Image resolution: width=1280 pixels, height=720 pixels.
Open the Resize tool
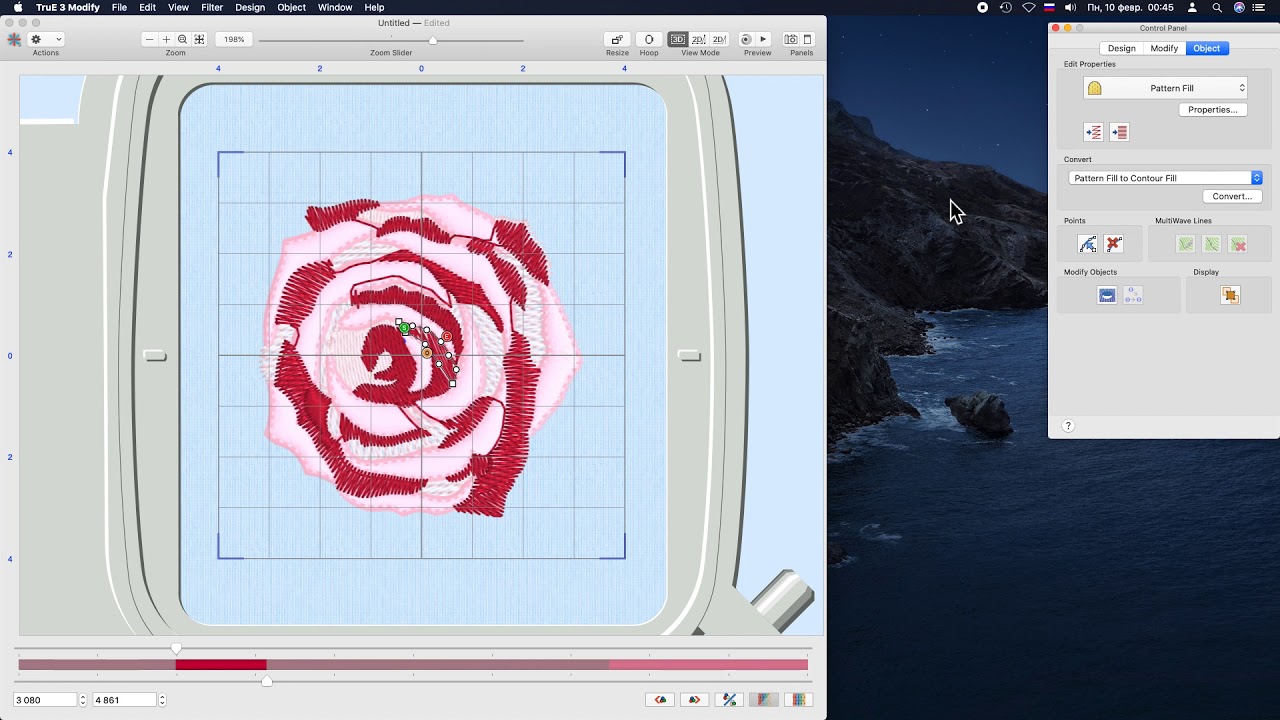click(x=617, y=39)
